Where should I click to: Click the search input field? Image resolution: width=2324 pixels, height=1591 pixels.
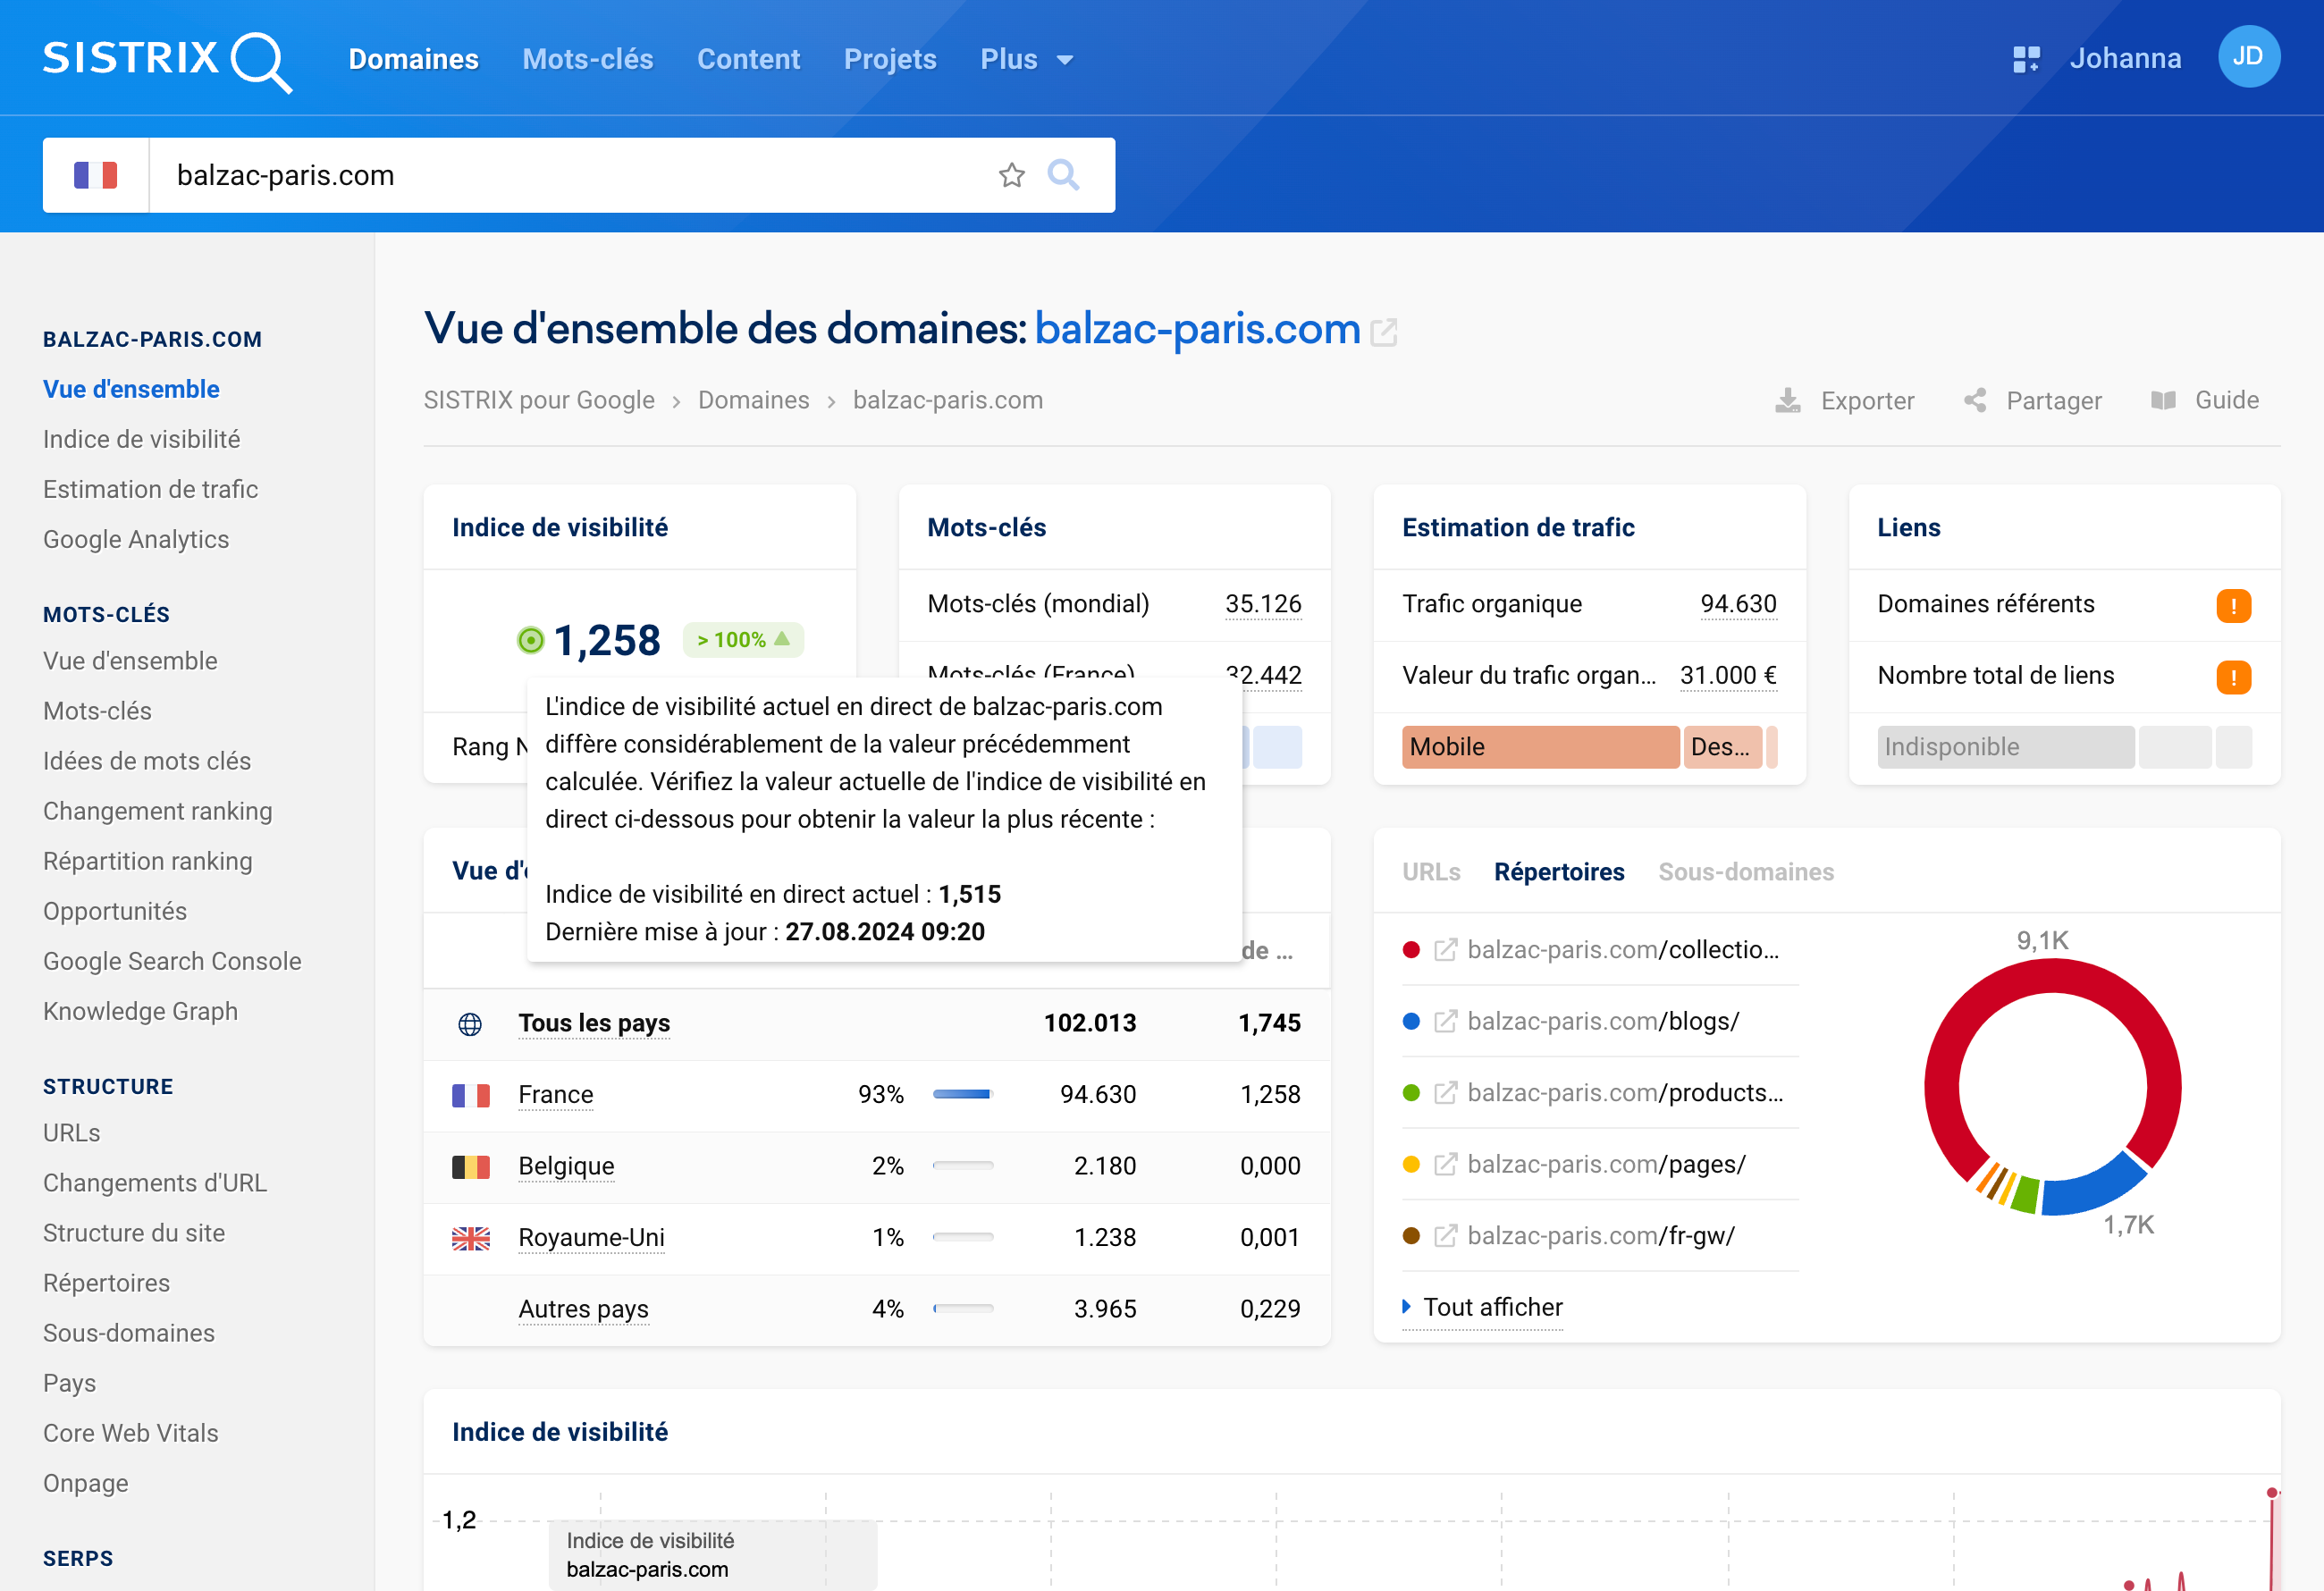[577, 173]
